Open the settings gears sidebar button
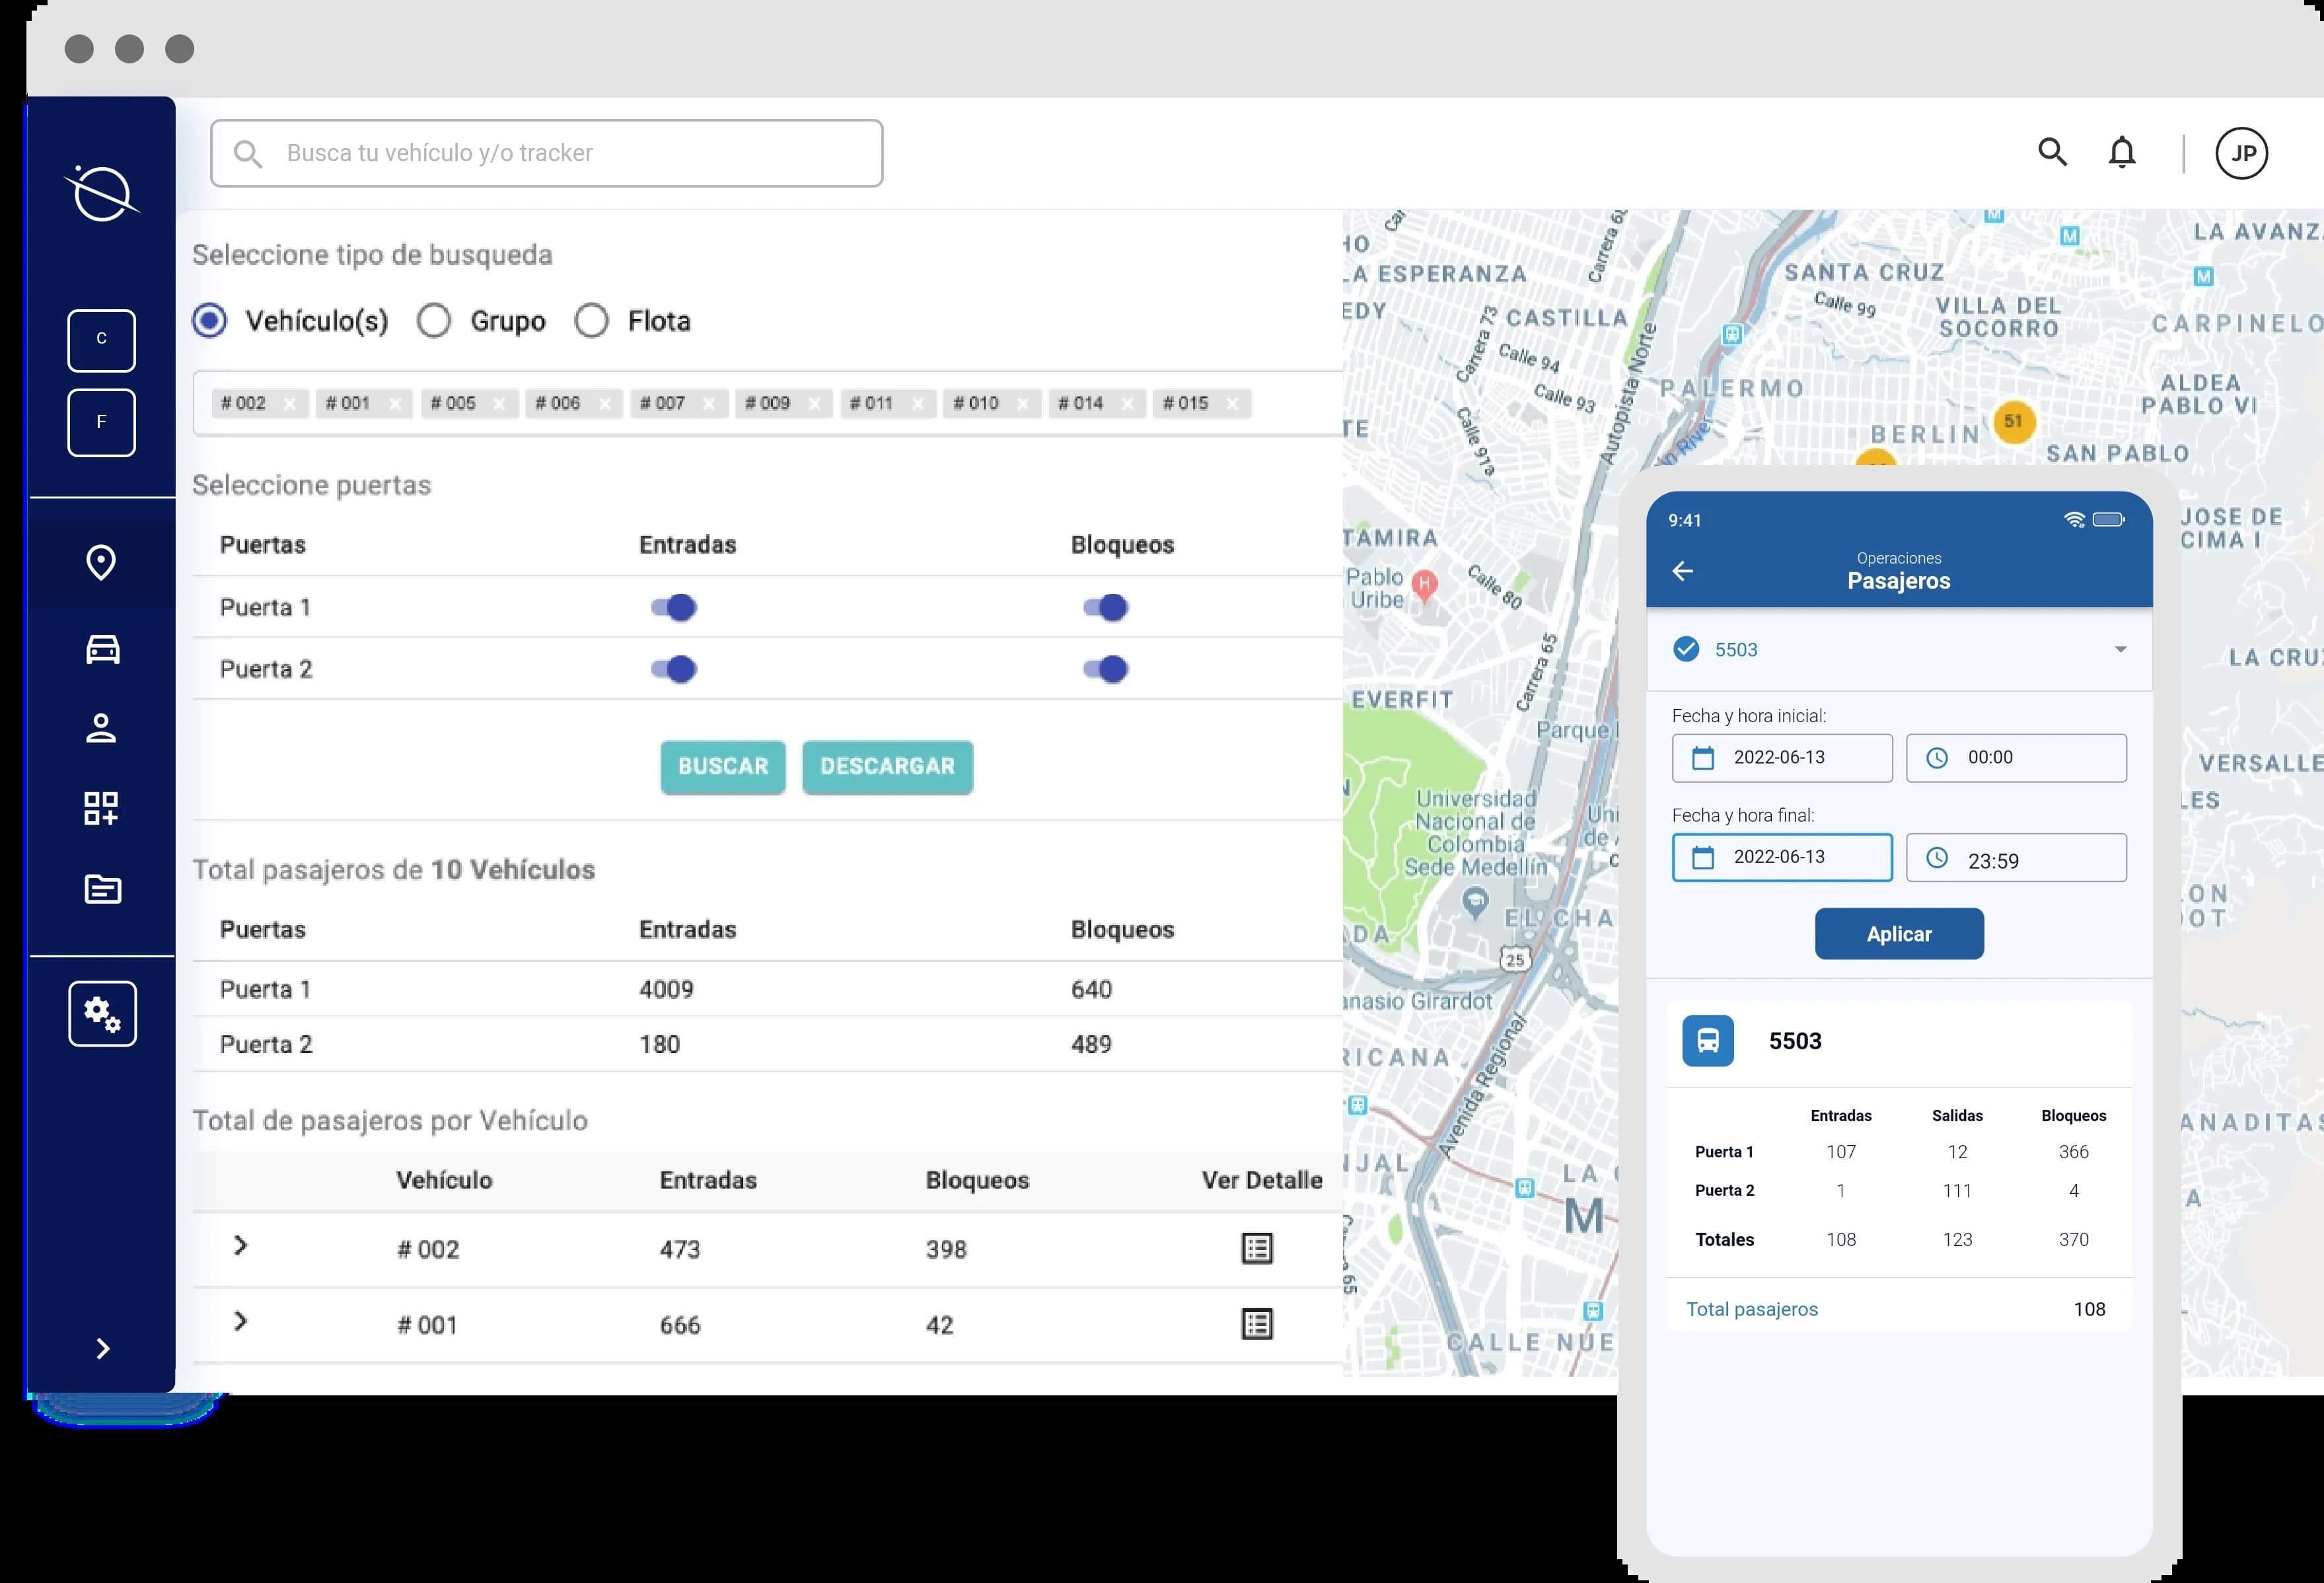The width and height of the screenshot is (2324, 1583). (102, 1013)
